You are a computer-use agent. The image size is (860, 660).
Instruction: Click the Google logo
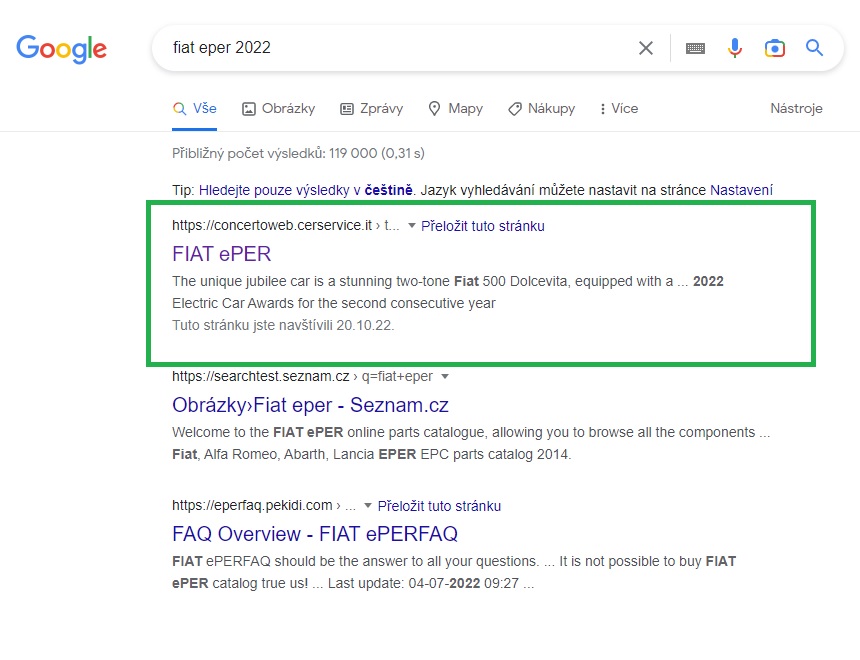coord(61,48)
